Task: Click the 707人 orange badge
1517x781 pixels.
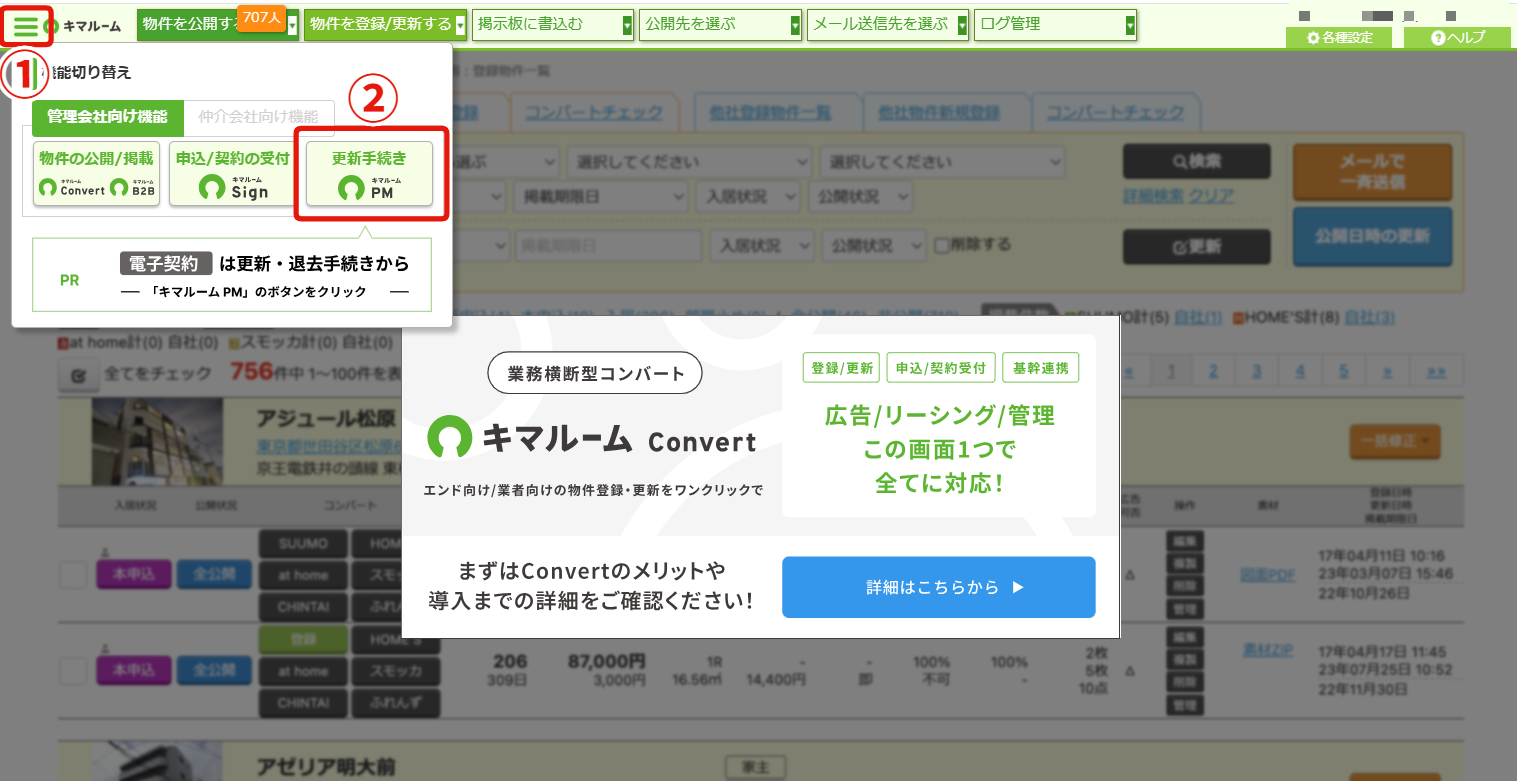Action: [262, 17]
